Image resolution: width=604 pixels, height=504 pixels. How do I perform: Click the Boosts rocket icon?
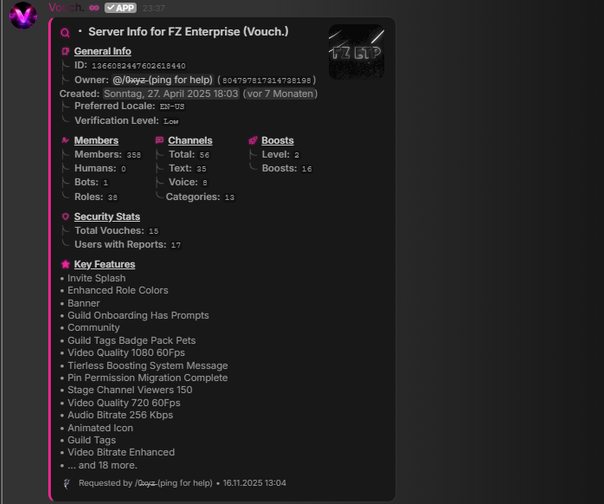(253, 141)
